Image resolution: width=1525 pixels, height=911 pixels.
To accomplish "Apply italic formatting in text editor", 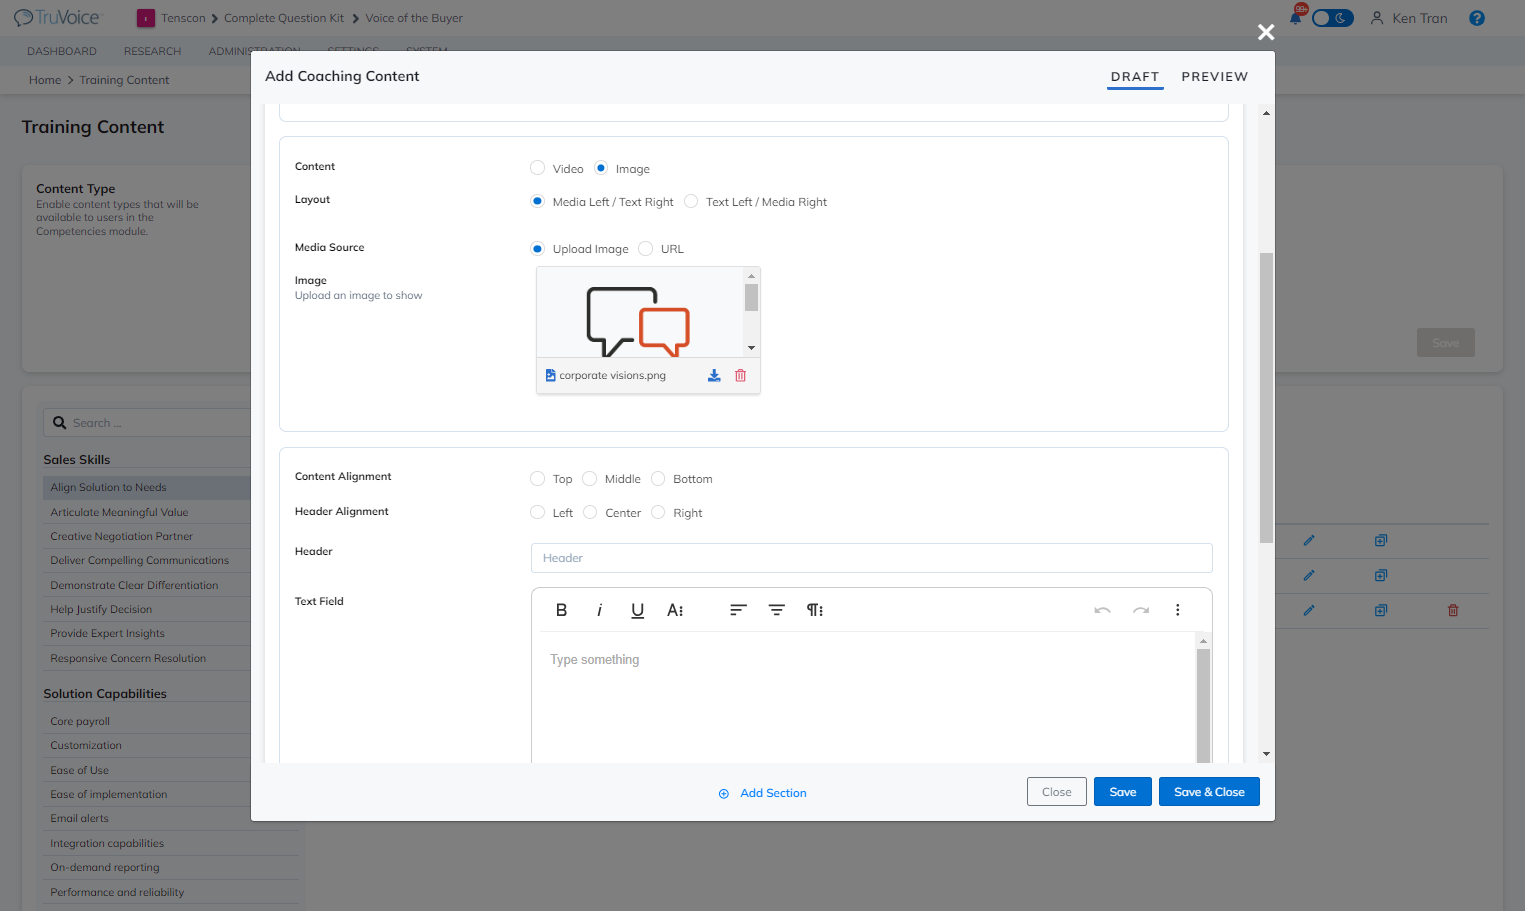I will (599, 610).
